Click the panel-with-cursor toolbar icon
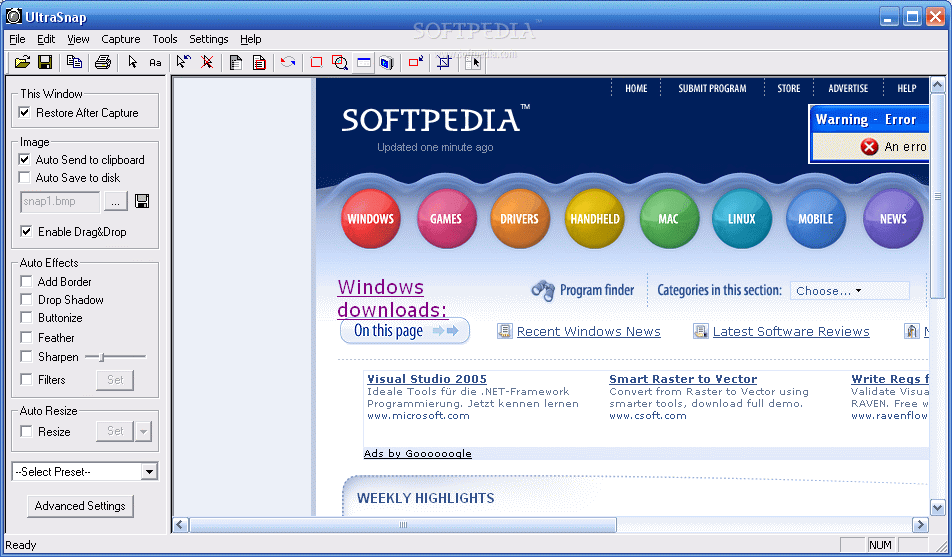The height and width of the screenshot is (557, 952). point(472,62)
